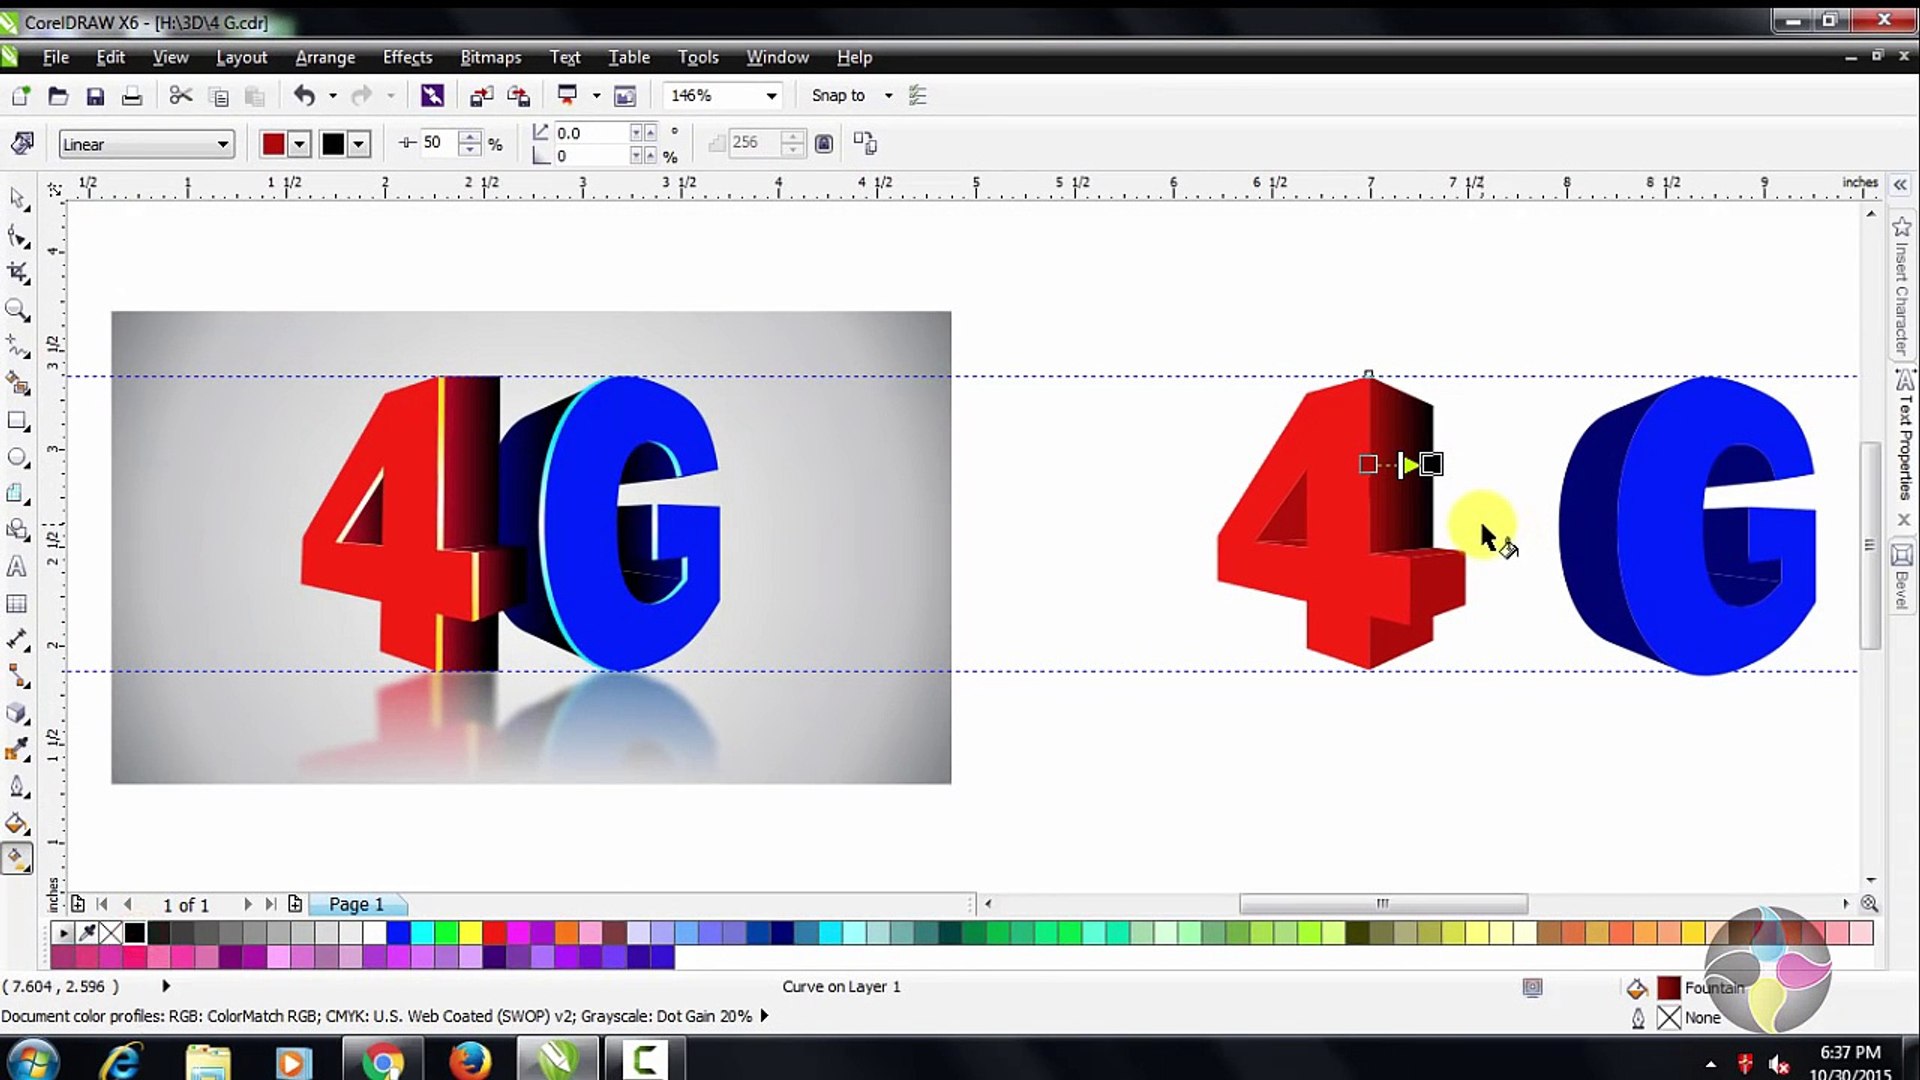Select the Ellipse tool
Screen dimensions: 1920x1080
(x=17, y=458)
